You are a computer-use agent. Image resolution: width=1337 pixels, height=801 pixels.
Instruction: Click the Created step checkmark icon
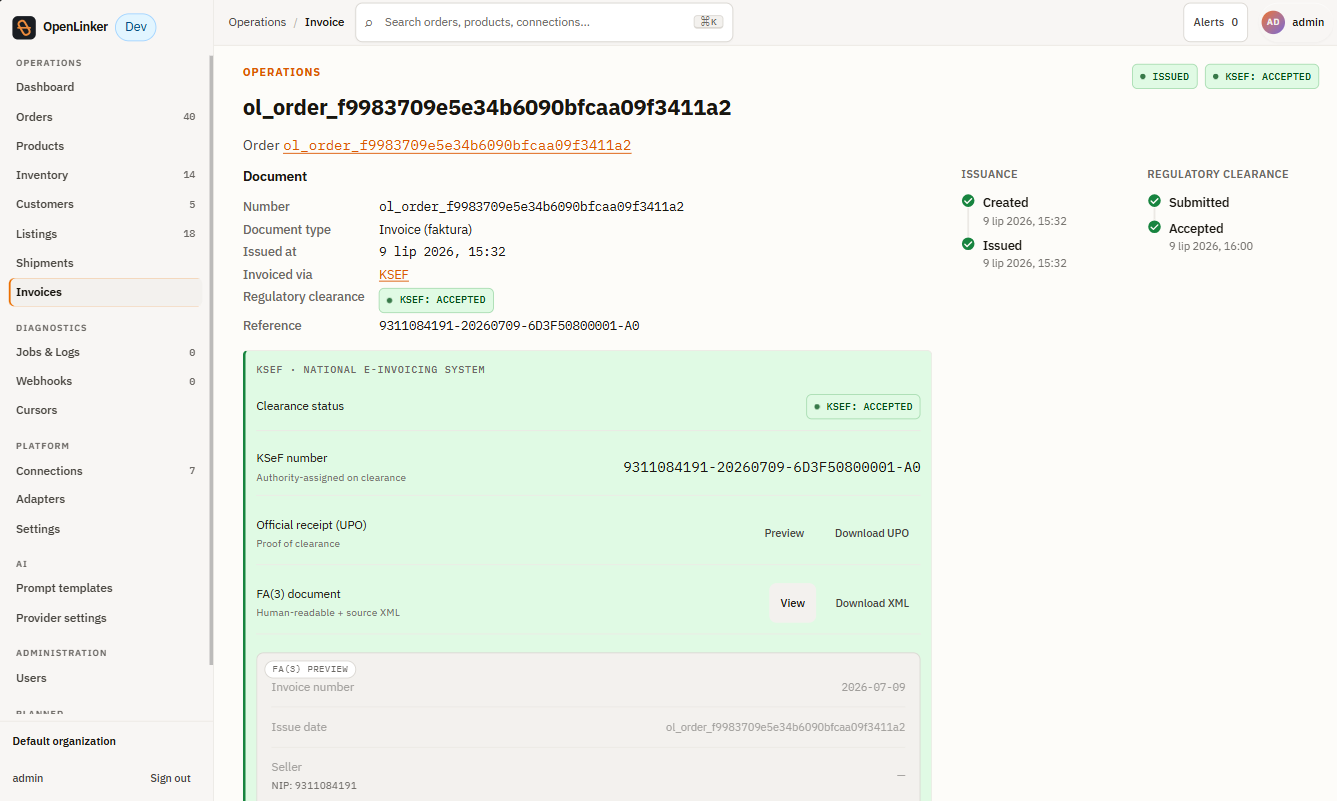pos(968,201)
